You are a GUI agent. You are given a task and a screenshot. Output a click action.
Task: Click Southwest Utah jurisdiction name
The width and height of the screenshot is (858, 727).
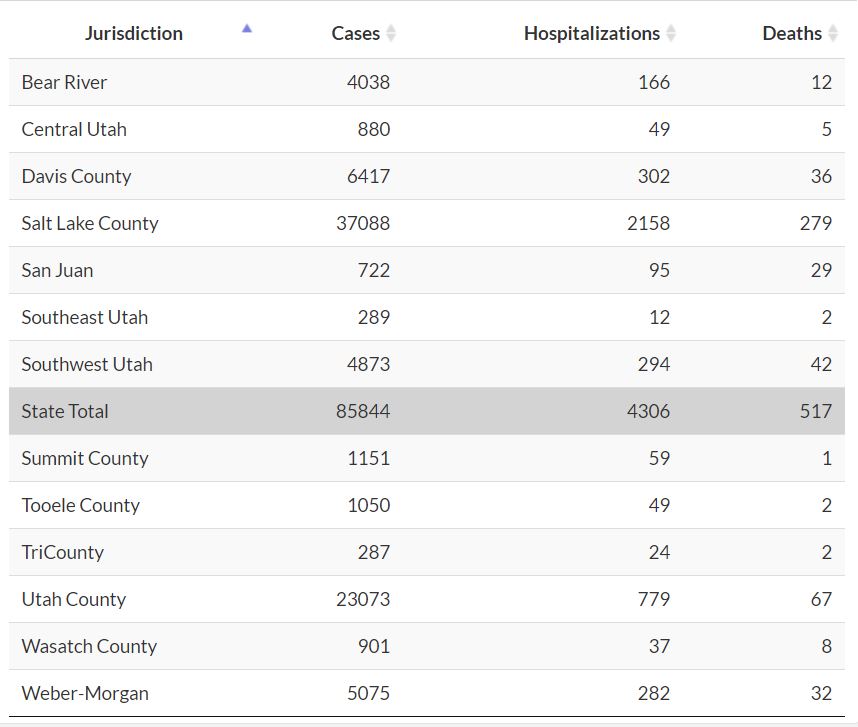tap(87, 364)
